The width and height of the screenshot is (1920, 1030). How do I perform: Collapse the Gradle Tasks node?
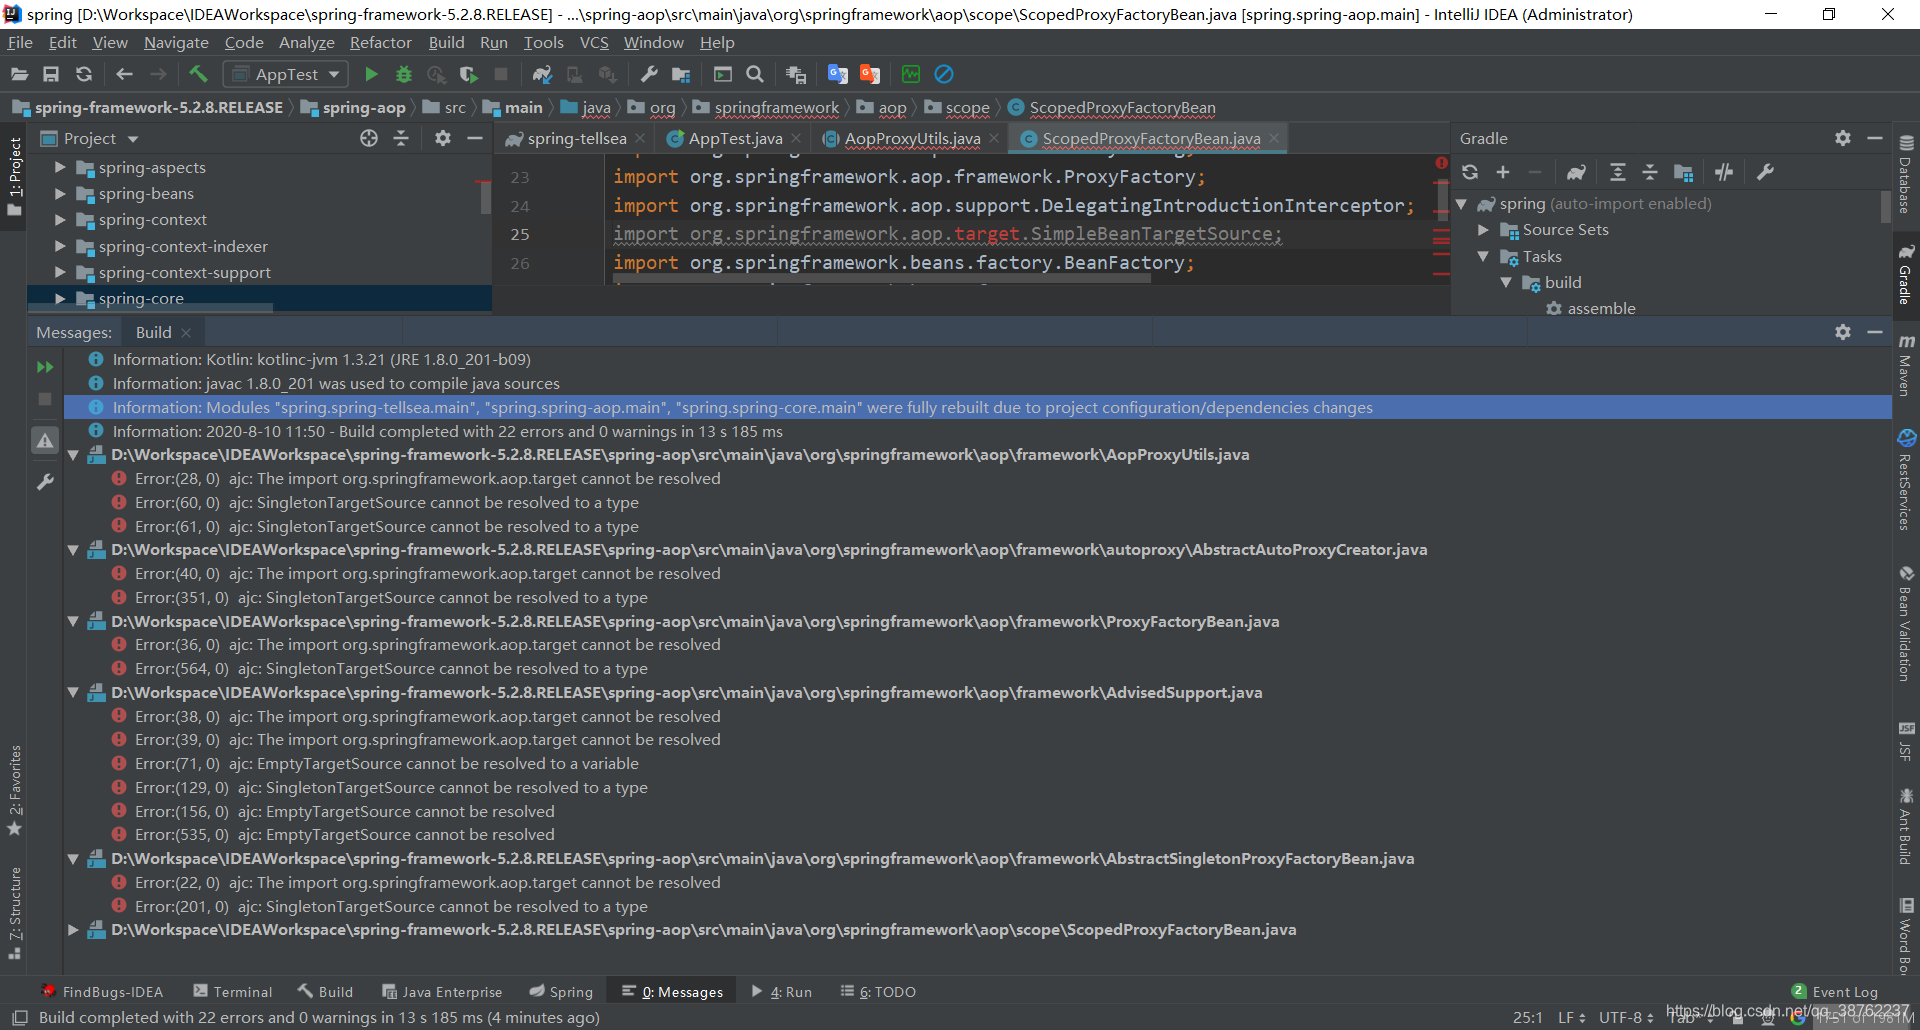pyautogui.click(x=1484, y=257)
